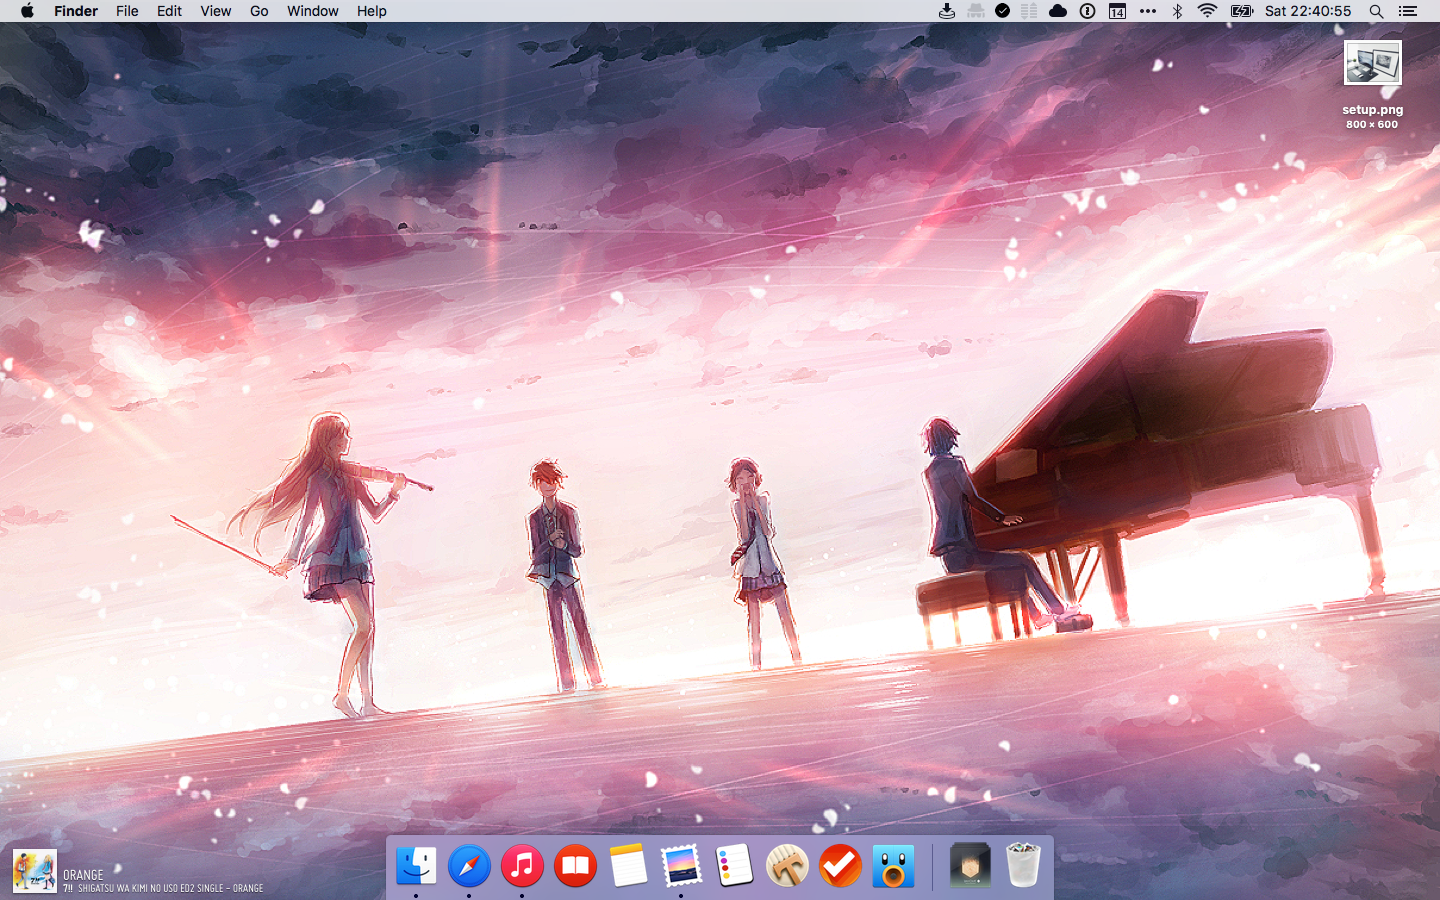This screenshot has height=900, width=1440.
Task: Open the battery status menu
Action: 1242,11
